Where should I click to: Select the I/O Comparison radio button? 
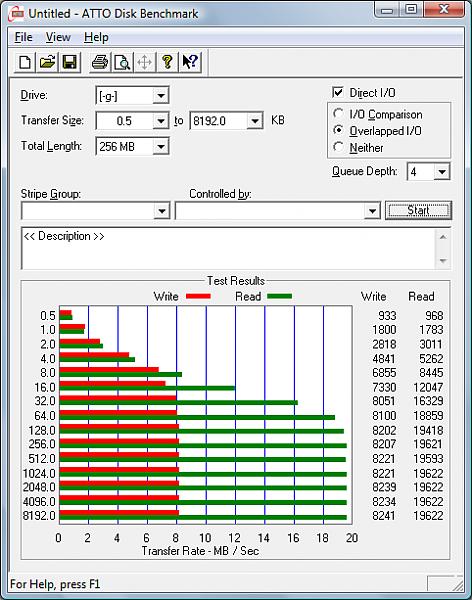point(338,114)
